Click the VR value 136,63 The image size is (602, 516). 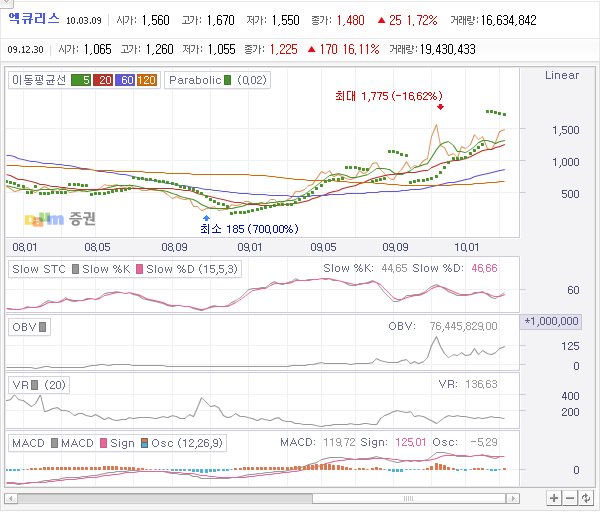point(481,384)
